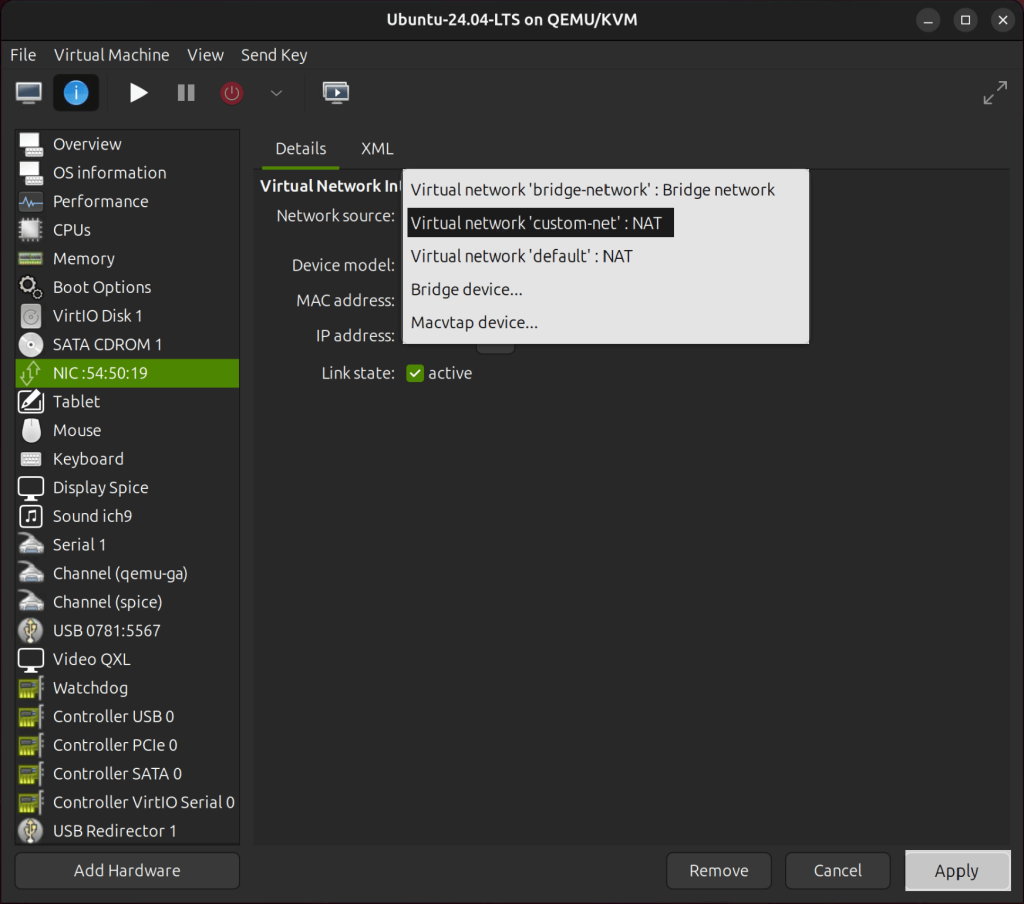The height and width of the screenshot is (904, 1024).
Task: Choose the Macvtap device option
Action: (x=473, y=322)
